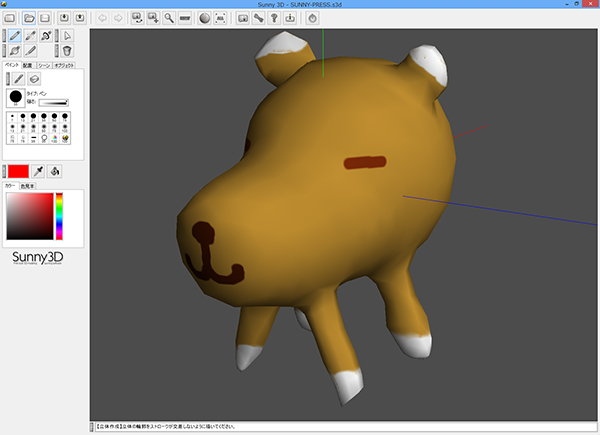Screen dimensions: 600x435
Task: Choose the eraser in the paint panel
Action: coord(34,77)
